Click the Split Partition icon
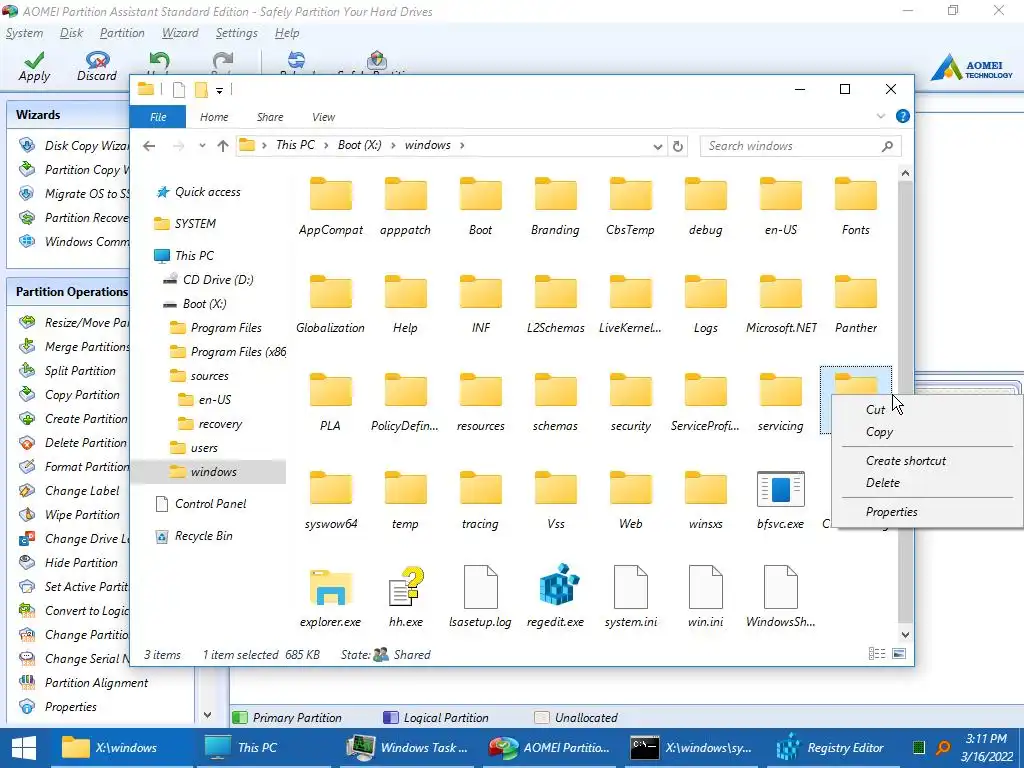Image resolution: width=1024 pixels, height=768 pixels. pos(27,370)
